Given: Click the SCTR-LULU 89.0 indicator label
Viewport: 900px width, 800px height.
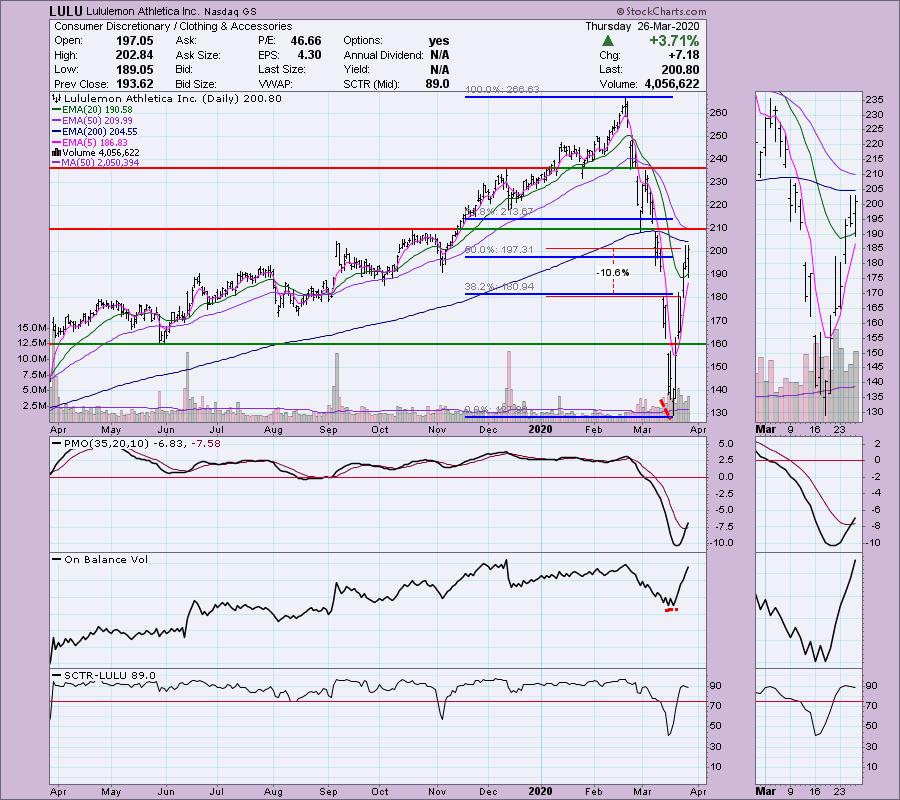Looking at the screenshot, I should click(x=104, y=675).
